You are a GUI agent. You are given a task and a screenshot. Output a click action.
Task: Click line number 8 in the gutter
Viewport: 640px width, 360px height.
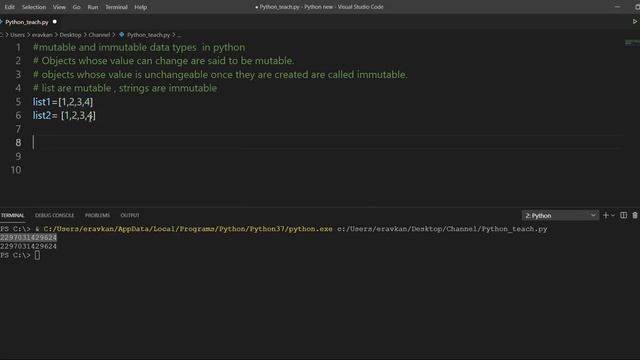18,143
